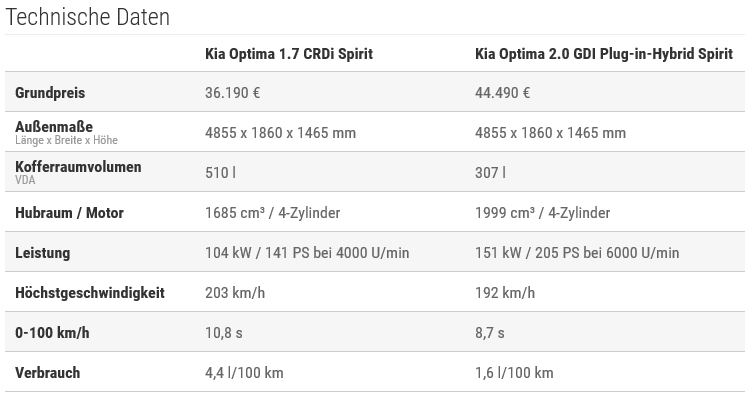Screen dimensions: 755x404
Task: Select the 307 l trunk volume value
Action: pyautogui.click(x=490, y=173)
